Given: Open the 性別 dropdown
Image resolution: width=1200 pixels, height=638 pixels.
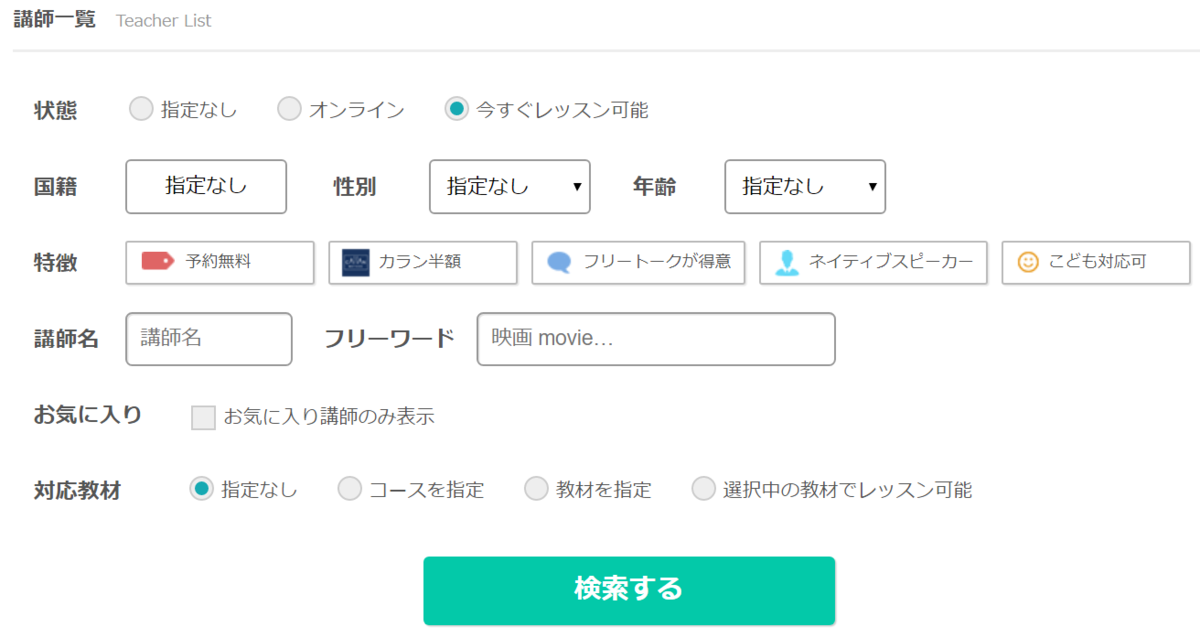Looking at the screenshot, I should [x=510, y=187].
